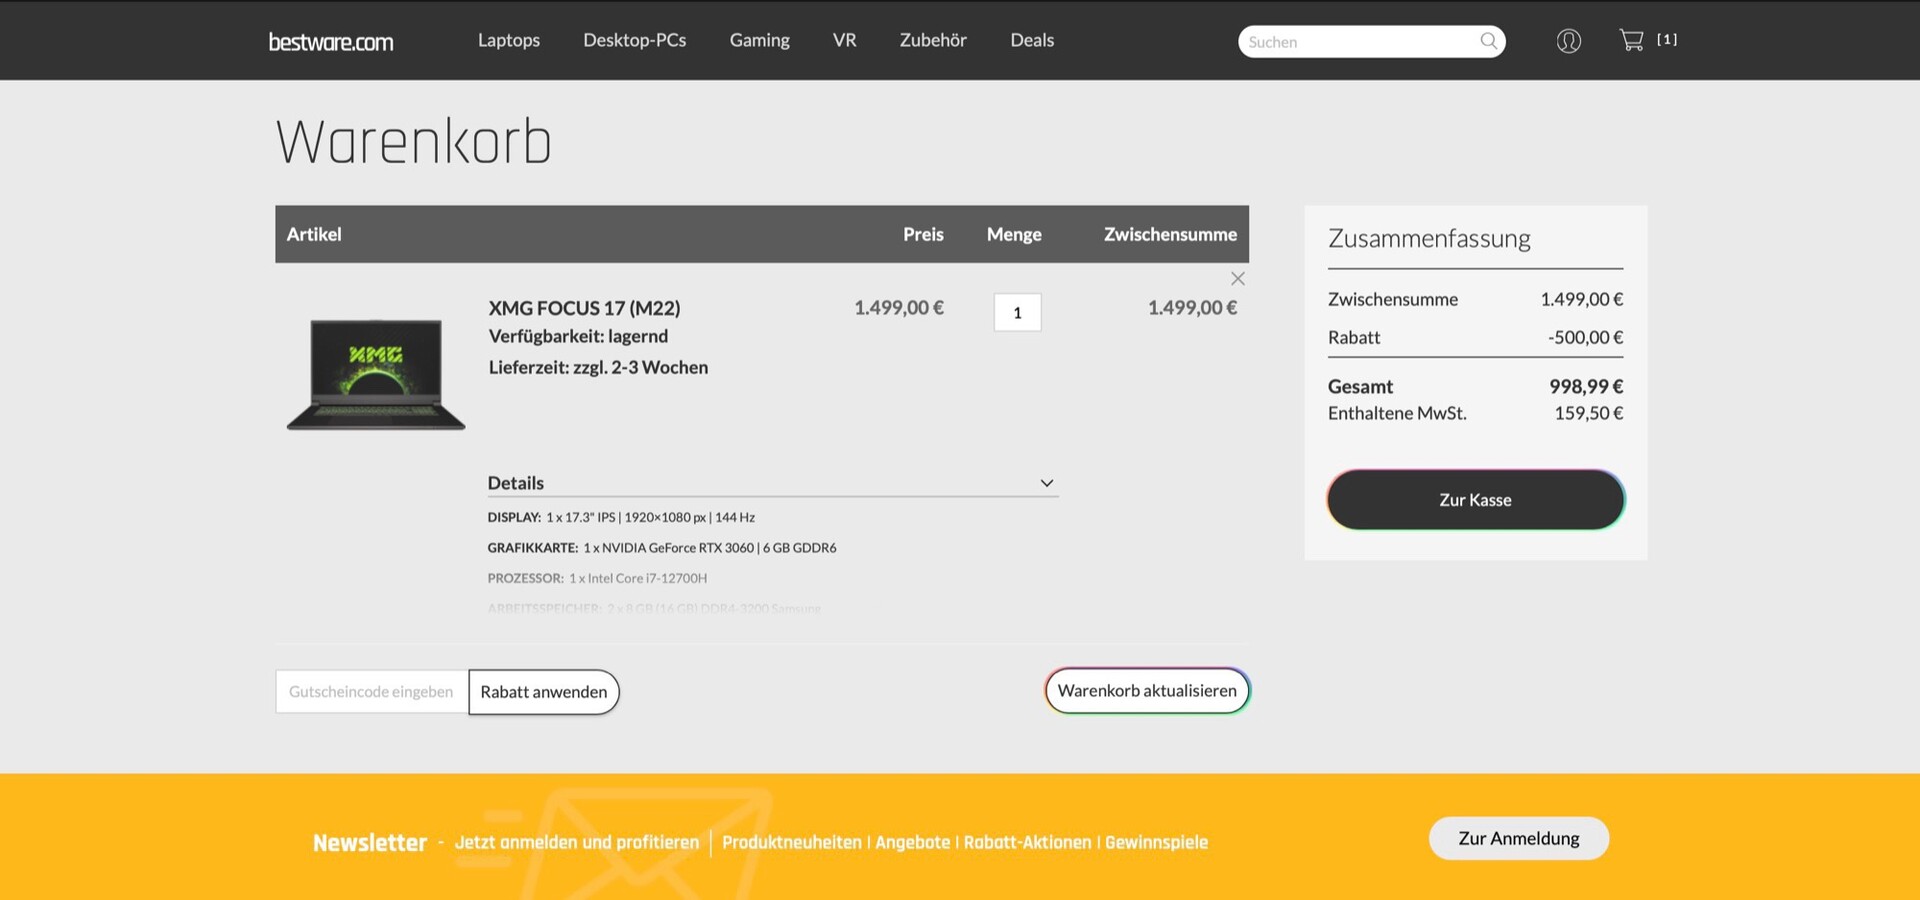Open the shopping cart icon
The height and width of the screenshot is (900, 1920).
(x=1631, y=40)
